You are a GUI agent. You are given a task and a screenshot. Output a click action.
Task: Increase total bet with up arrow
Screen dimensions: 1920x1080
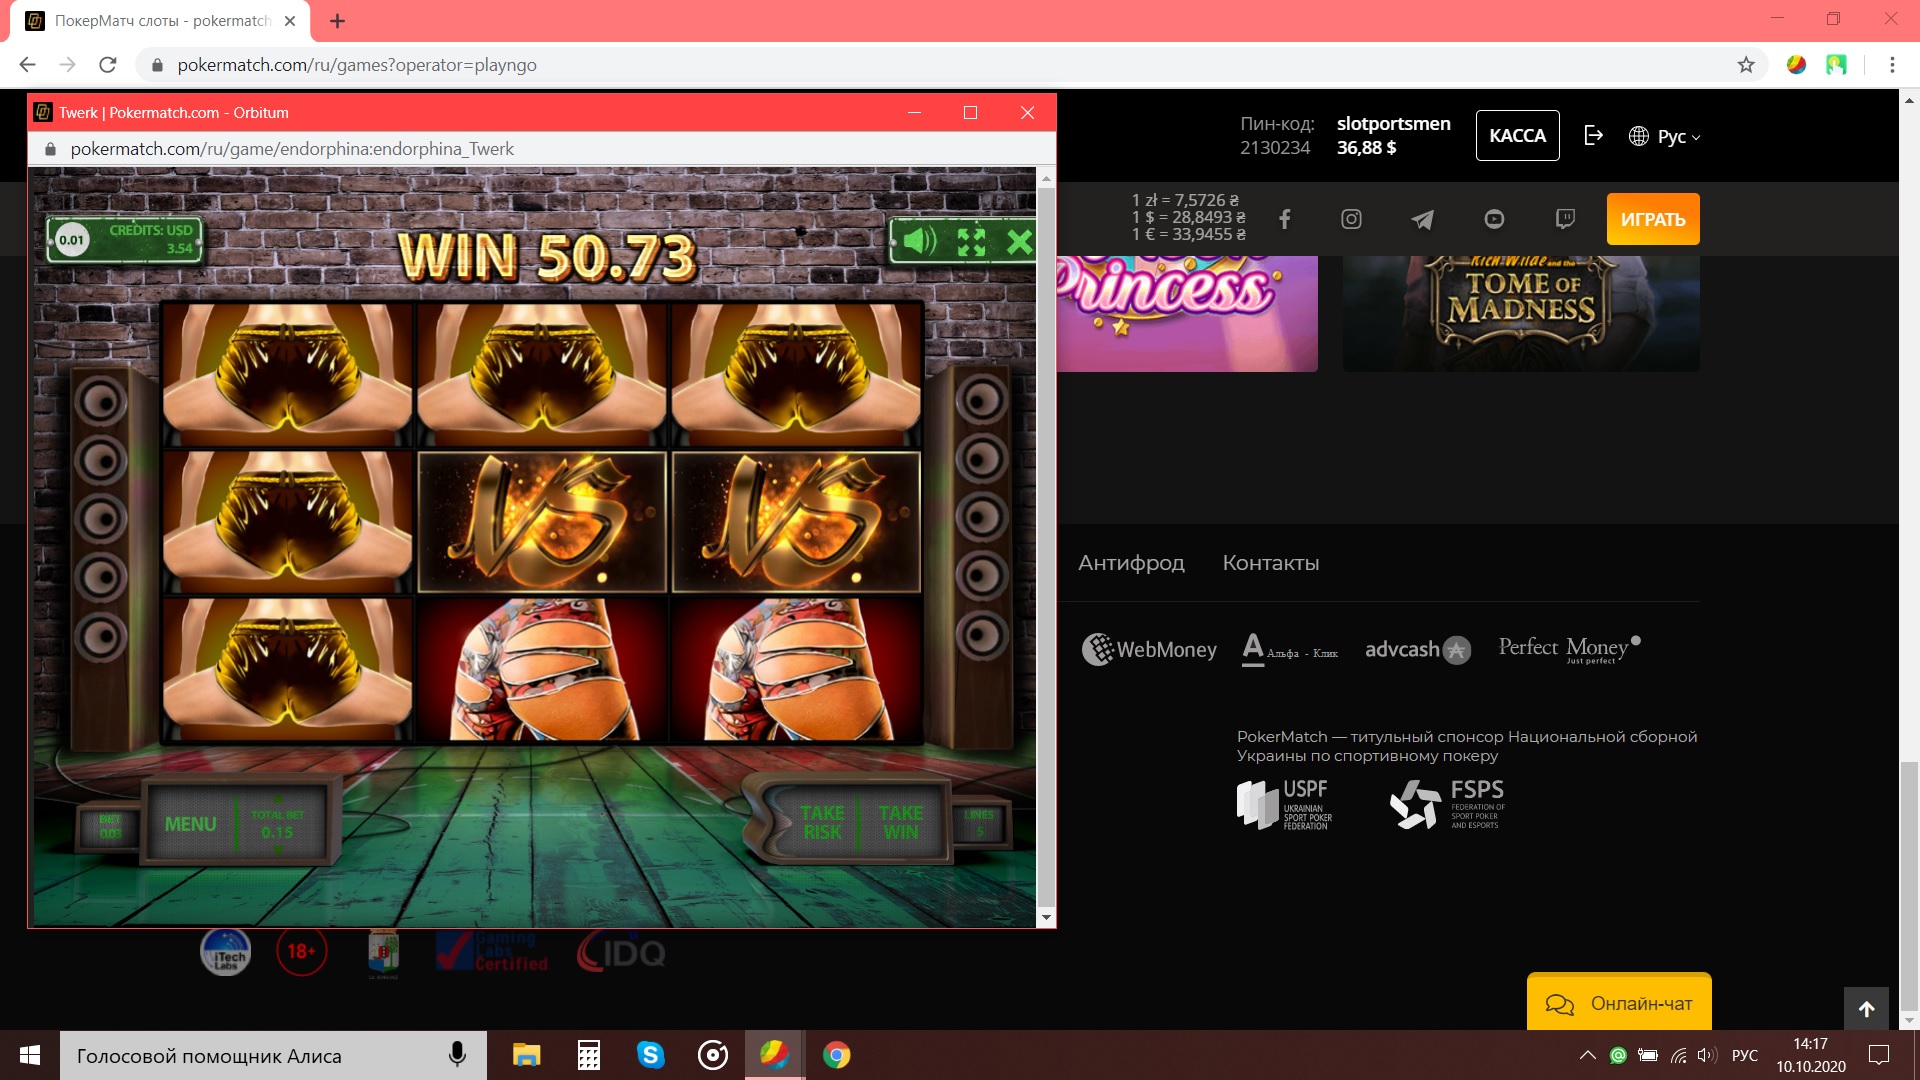pos(277,799)
